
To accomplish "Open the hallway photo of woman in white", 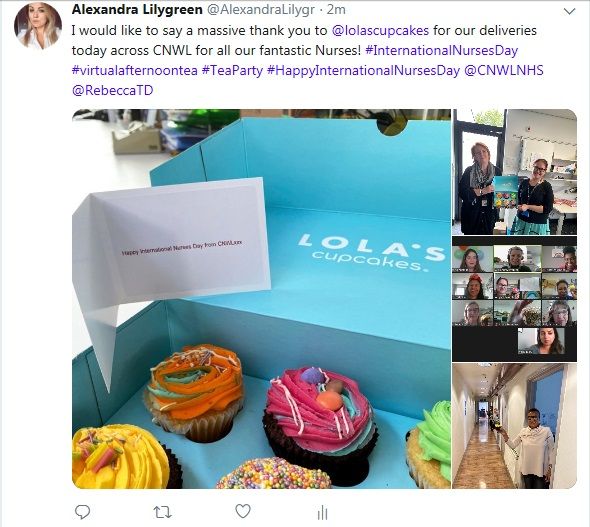I will pos(514,426).
